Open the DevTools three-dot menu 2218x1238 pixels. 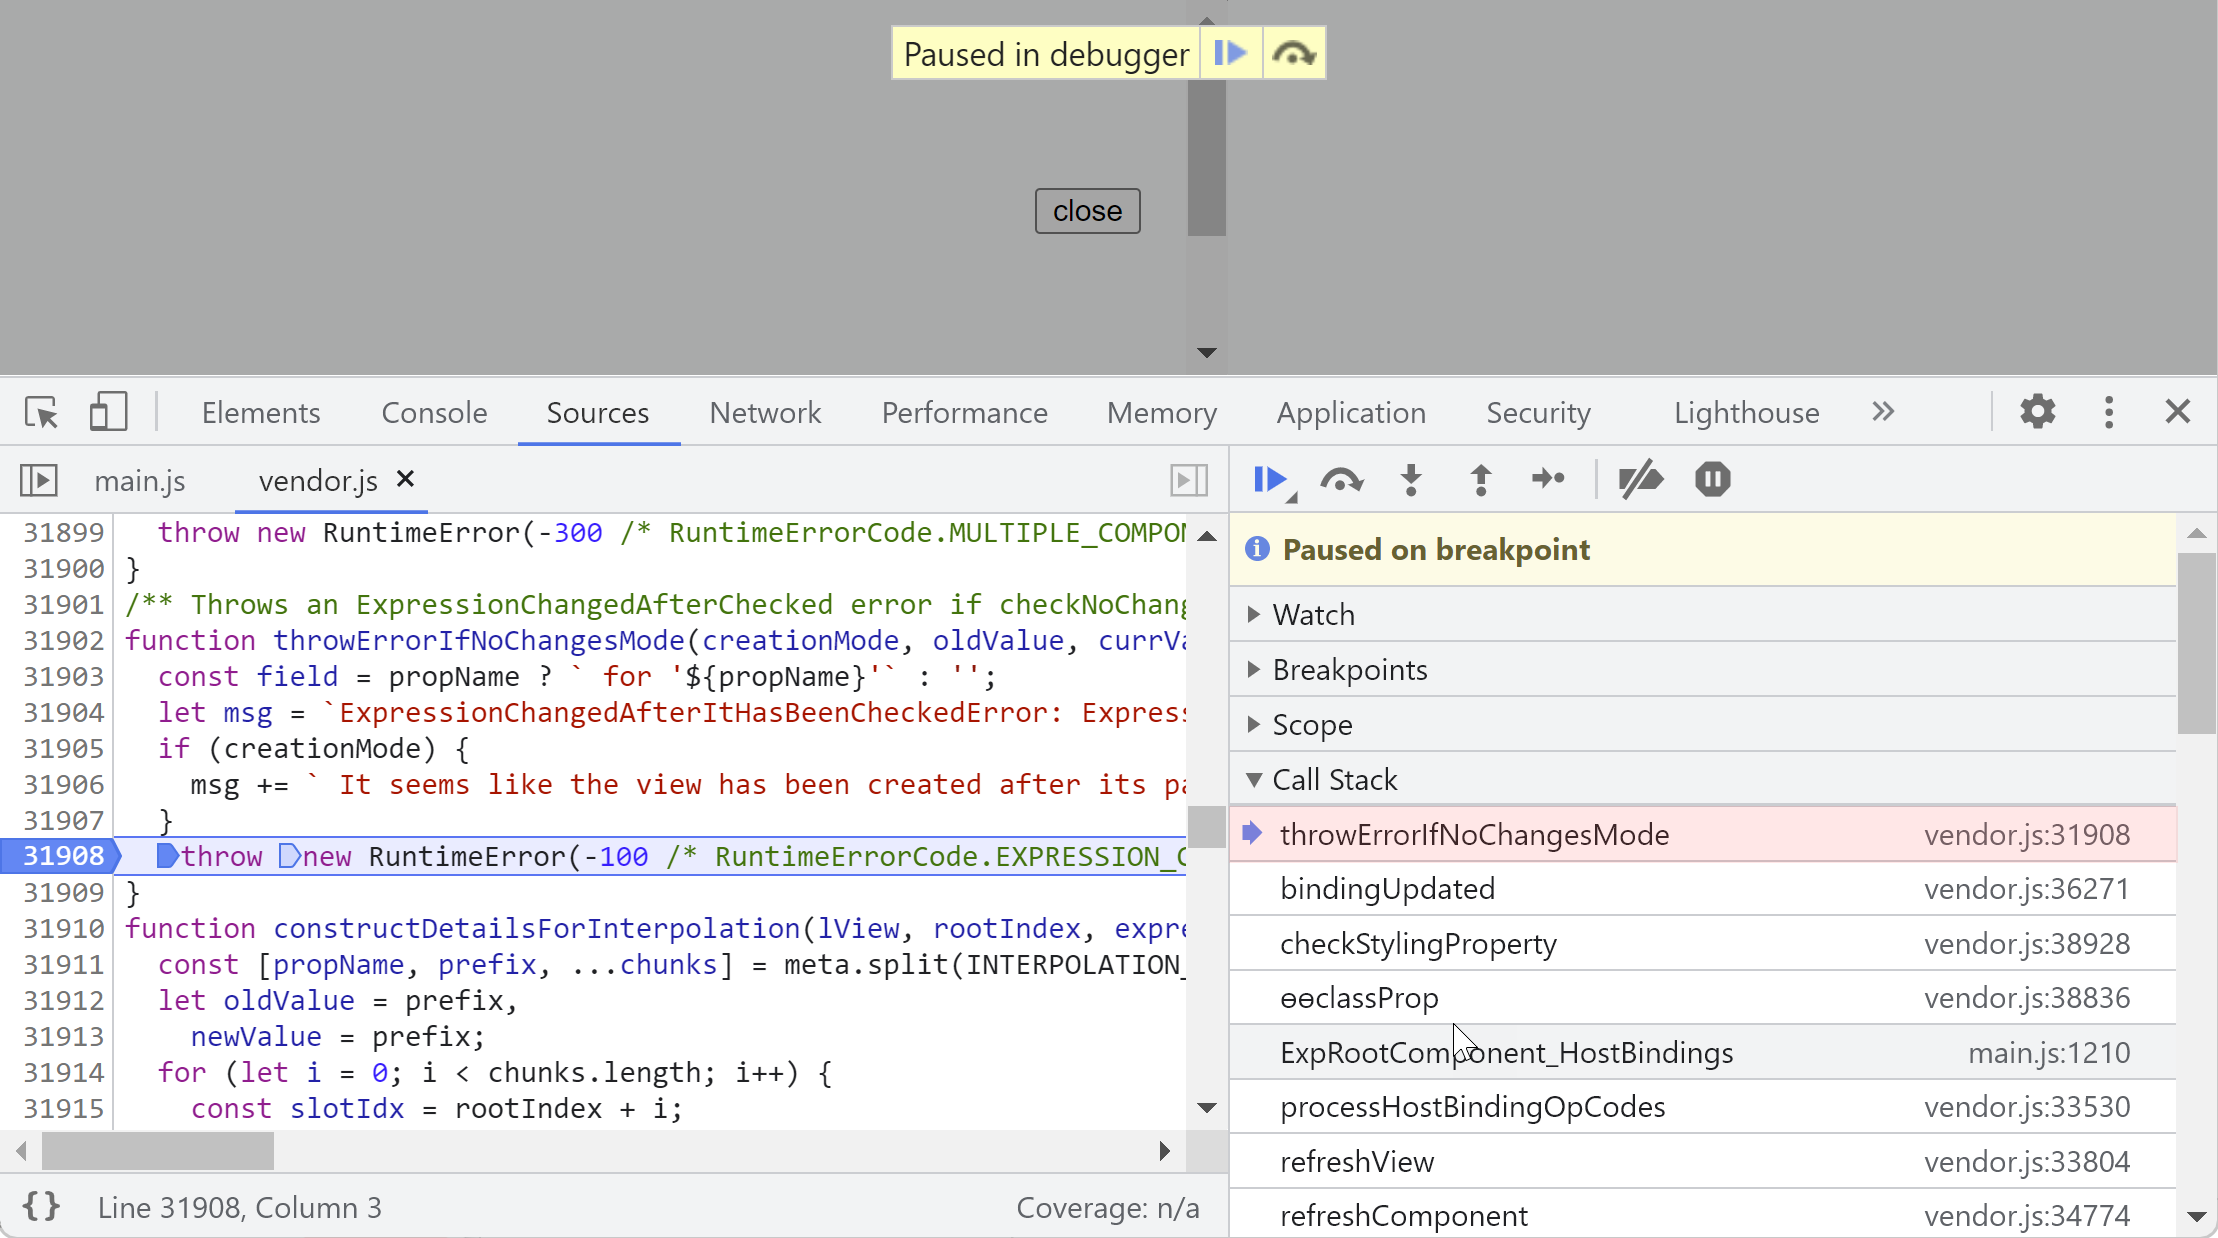[x=2109, y=411]
